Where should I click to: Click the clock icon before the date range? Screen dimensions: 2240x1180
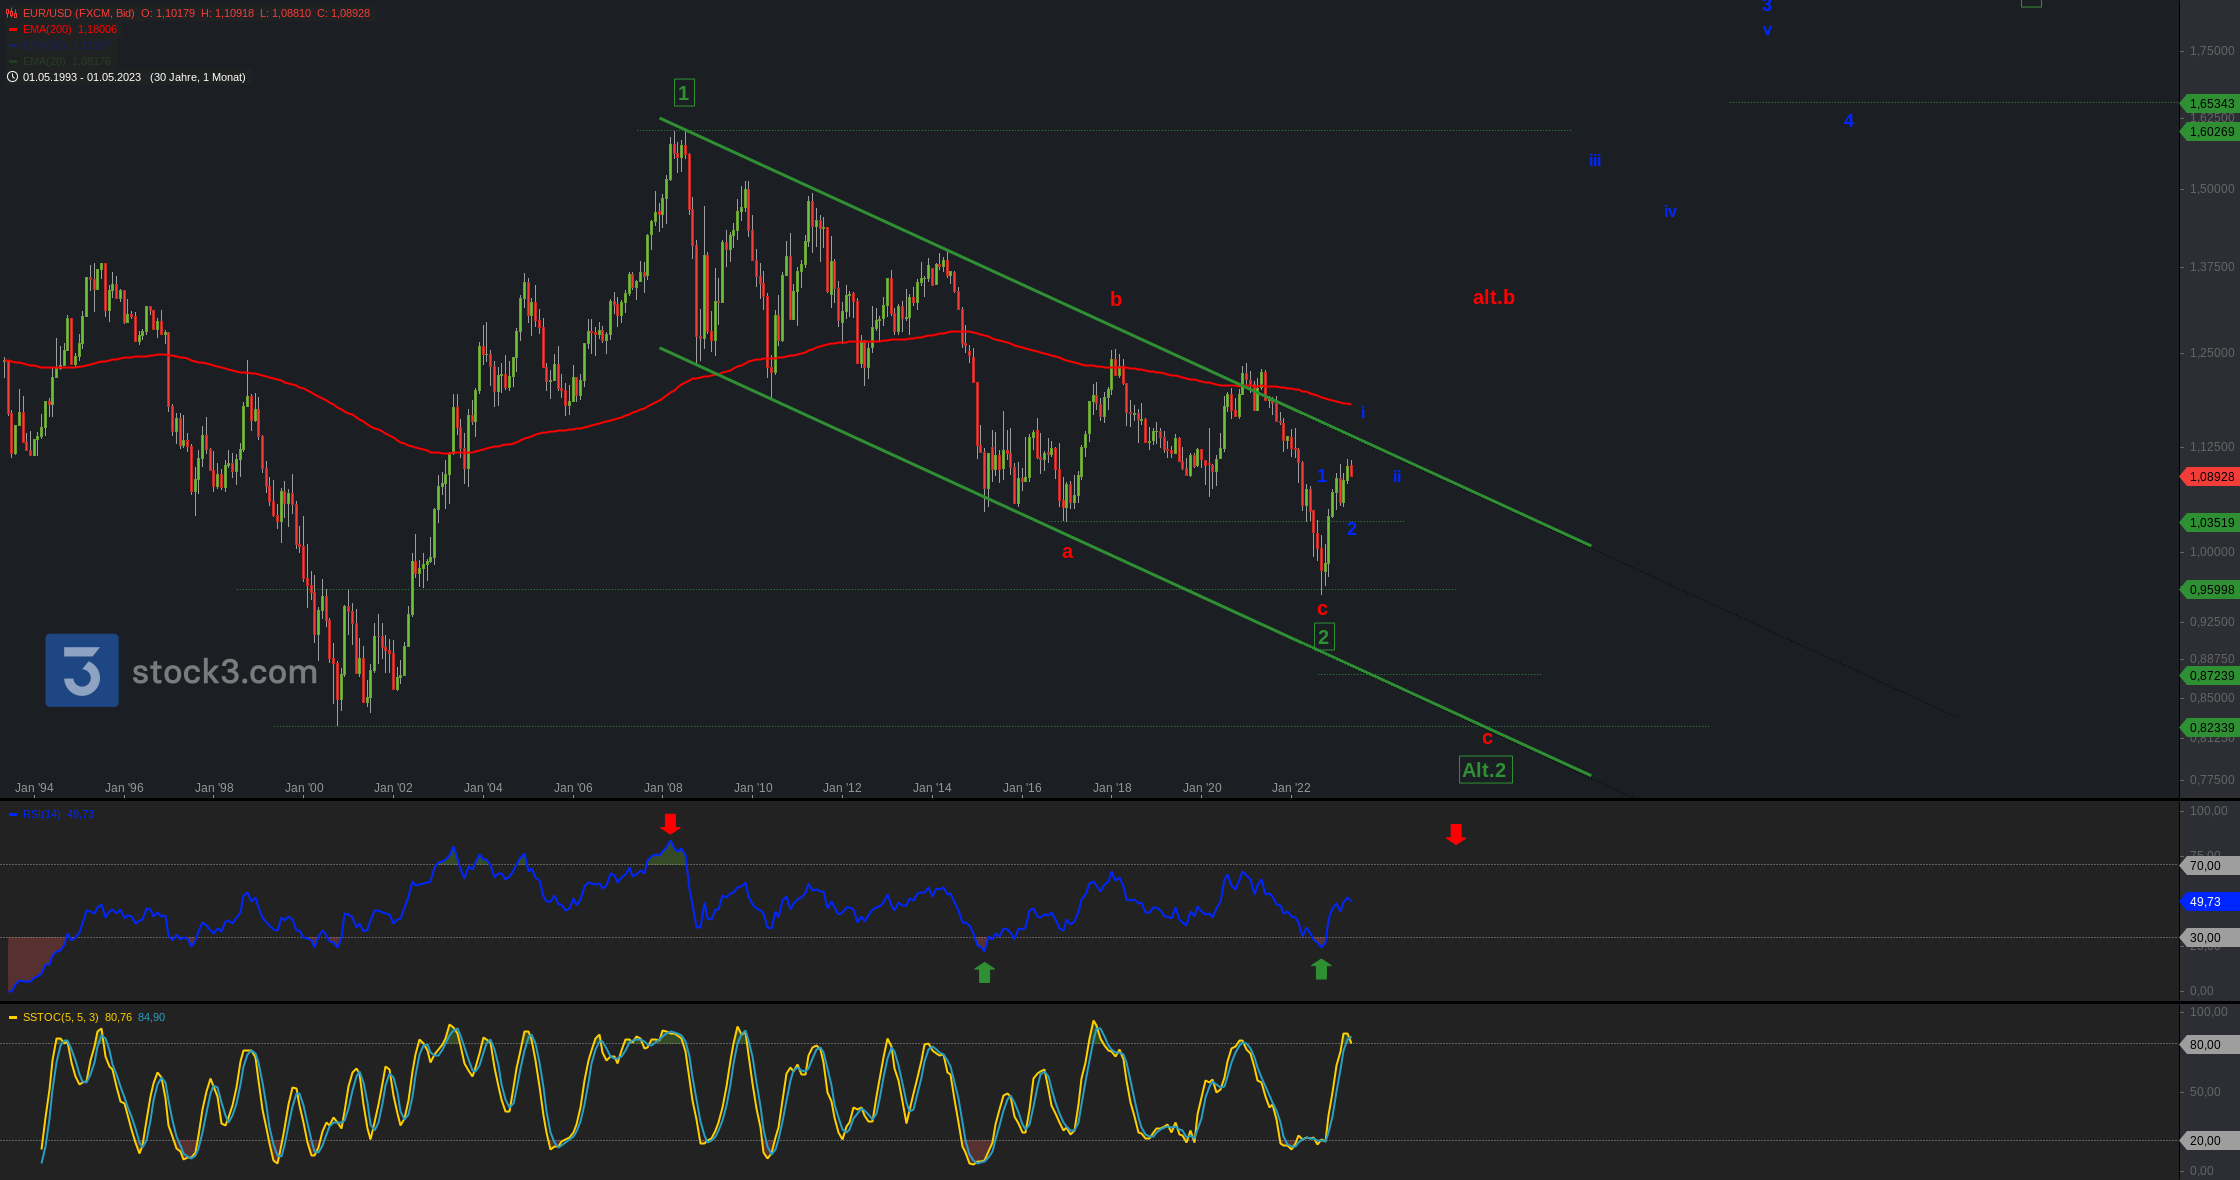12,77
